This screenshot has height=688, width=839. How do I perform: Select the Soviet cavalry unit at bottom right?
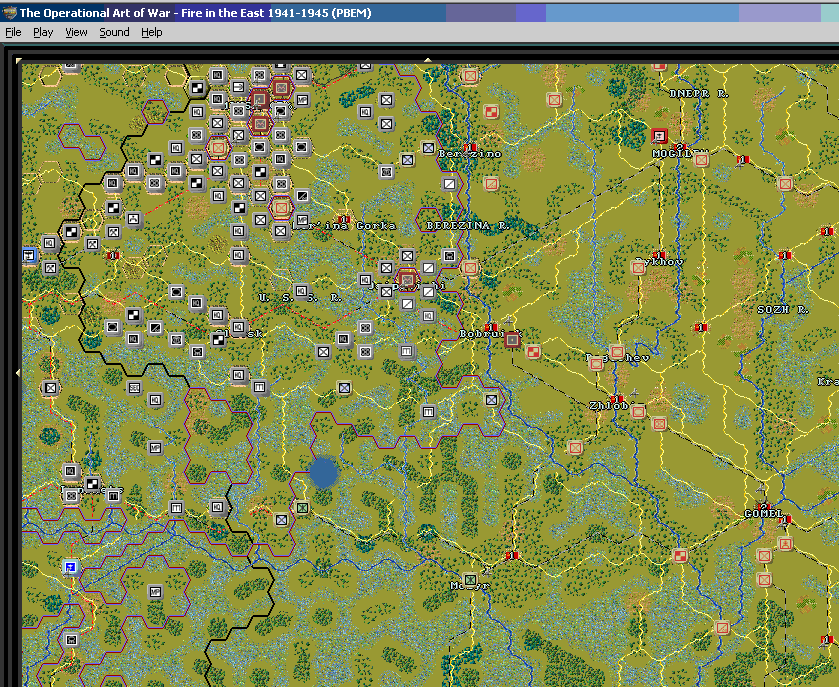pos(722,628)
